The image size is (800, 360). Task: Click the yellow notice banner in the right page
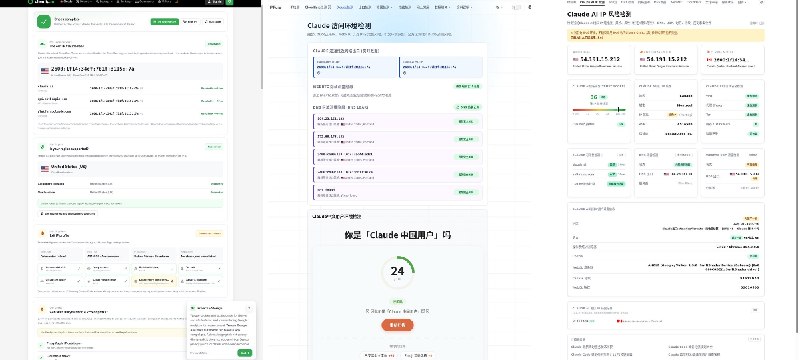(665, 35)
